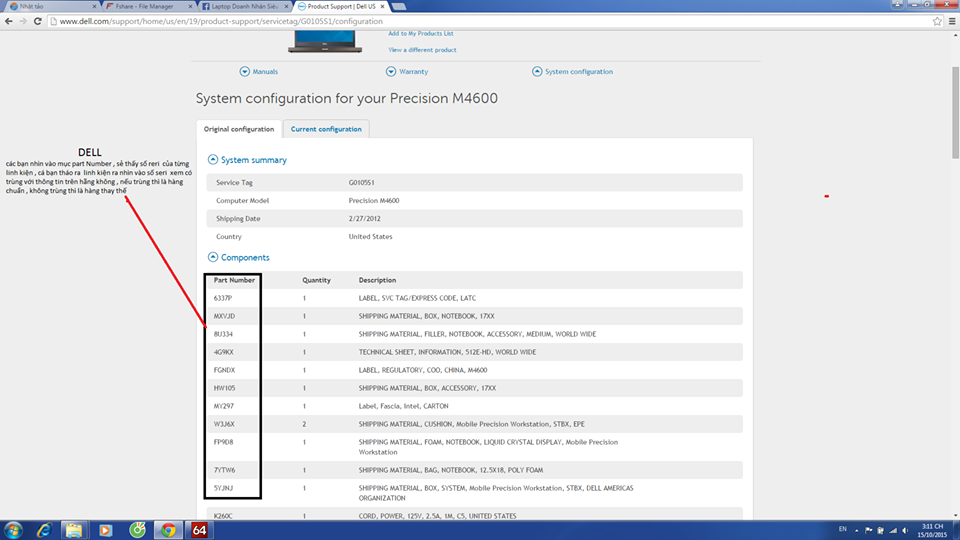Click part number 7YTW6
The width and height of the screenshot is (960, 540).
[x=224, y=470]
